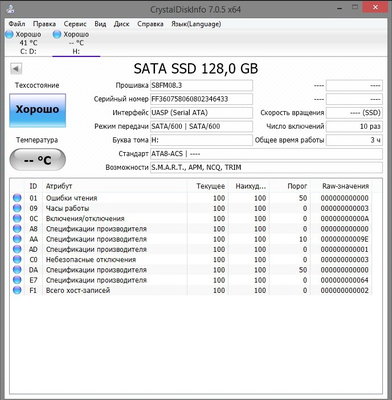Screen dimensions: 392x400
Task: Click threshold value 50 in DA row
Action: pyautogui.click(x=303, y=270)
